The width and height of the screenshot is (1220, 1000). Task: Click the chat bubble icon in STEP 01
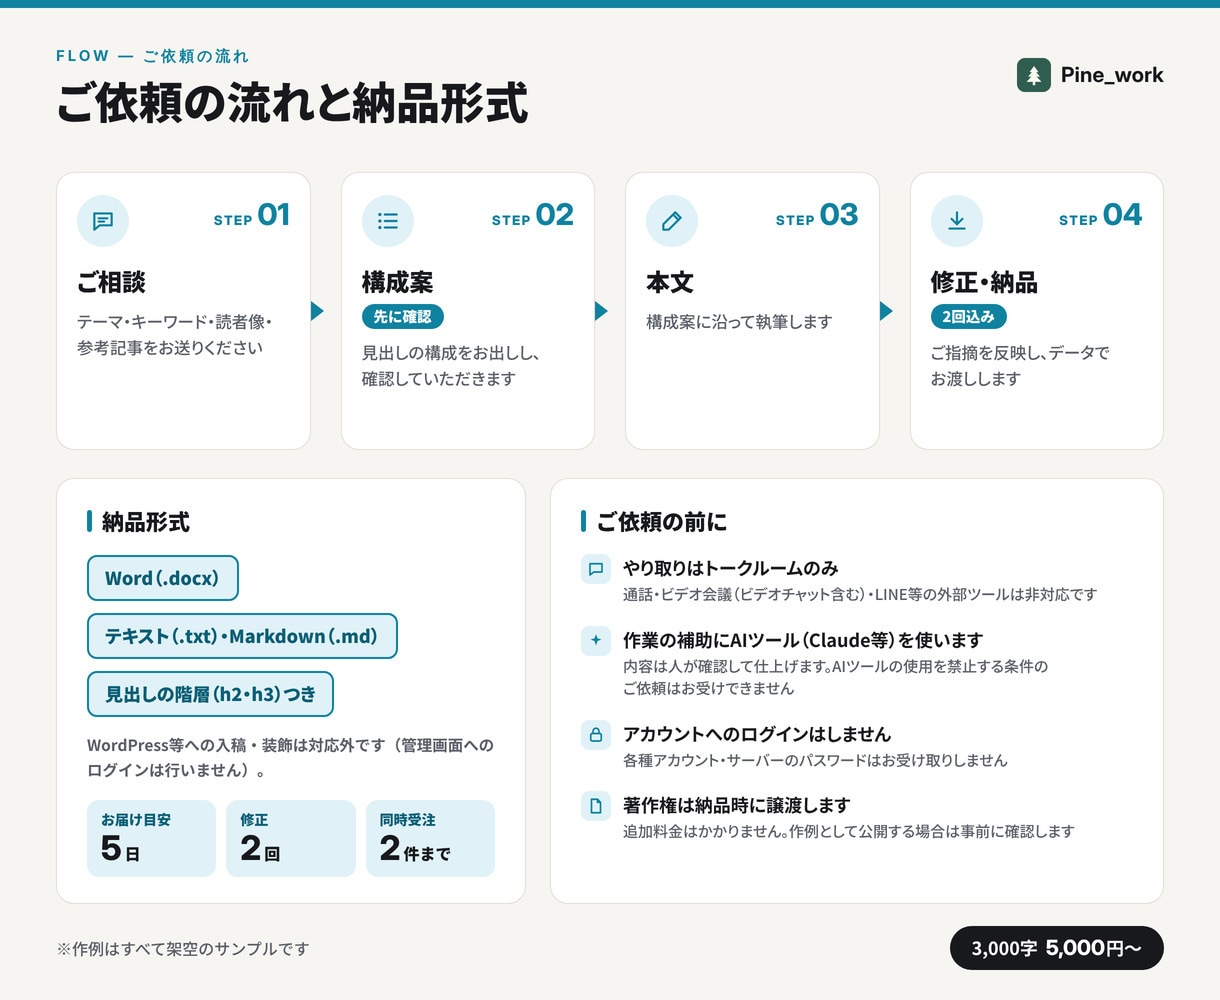103,221
